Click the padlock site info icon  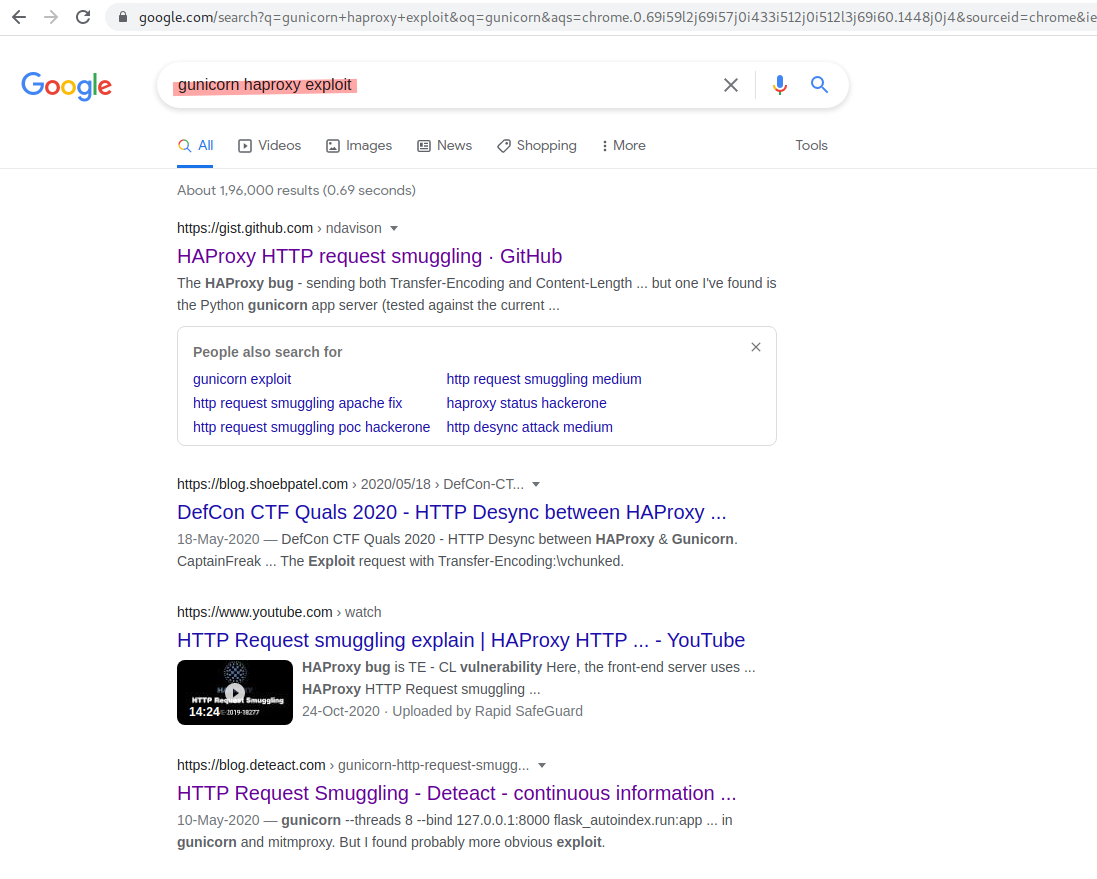(123, 17)
